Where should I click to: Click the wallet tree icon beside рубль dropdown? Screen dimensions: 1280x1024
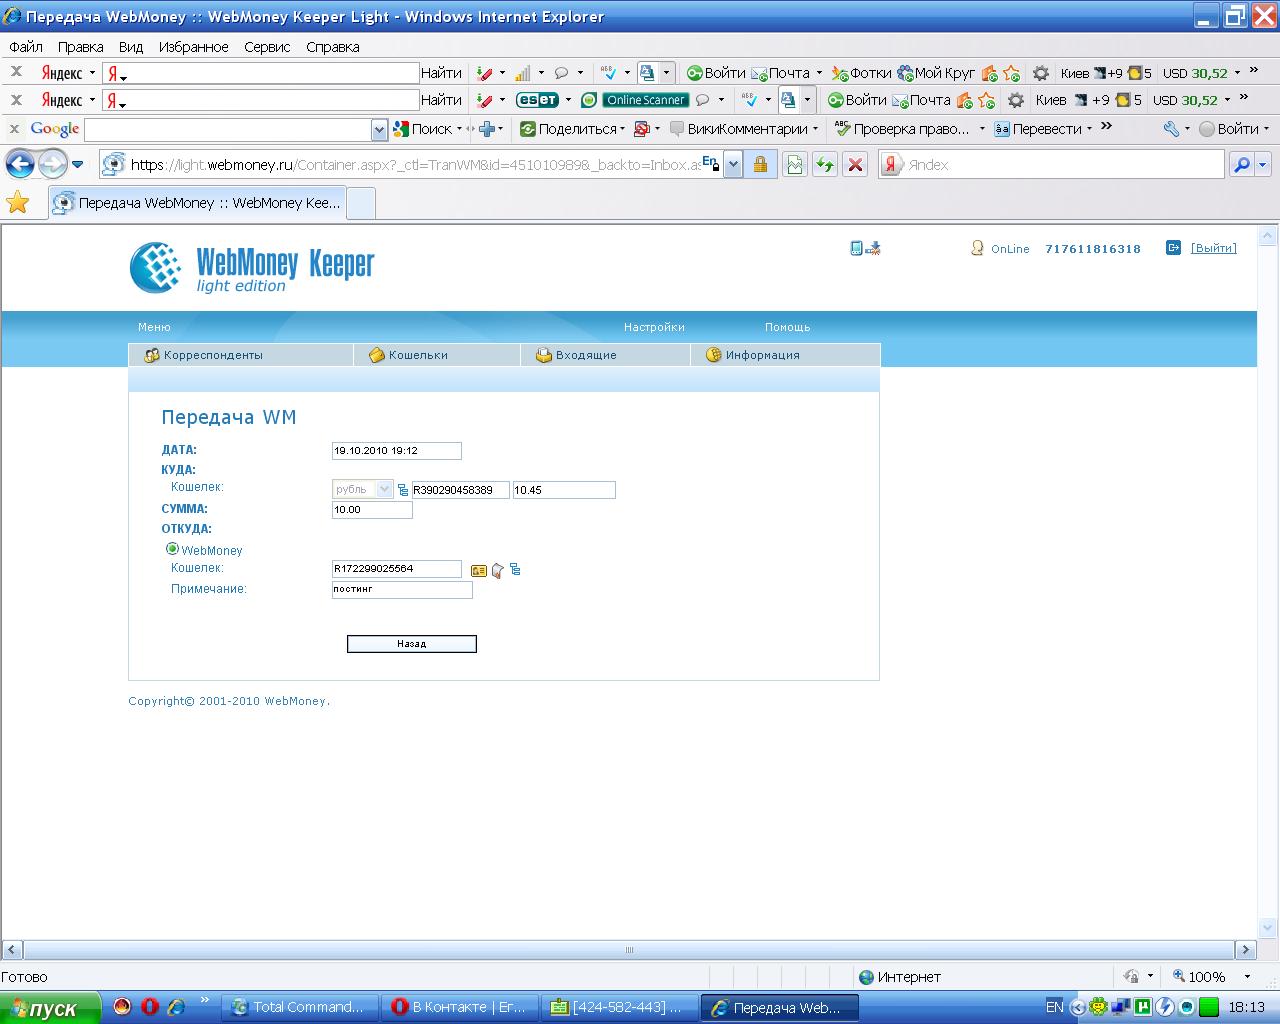(403, 490)
